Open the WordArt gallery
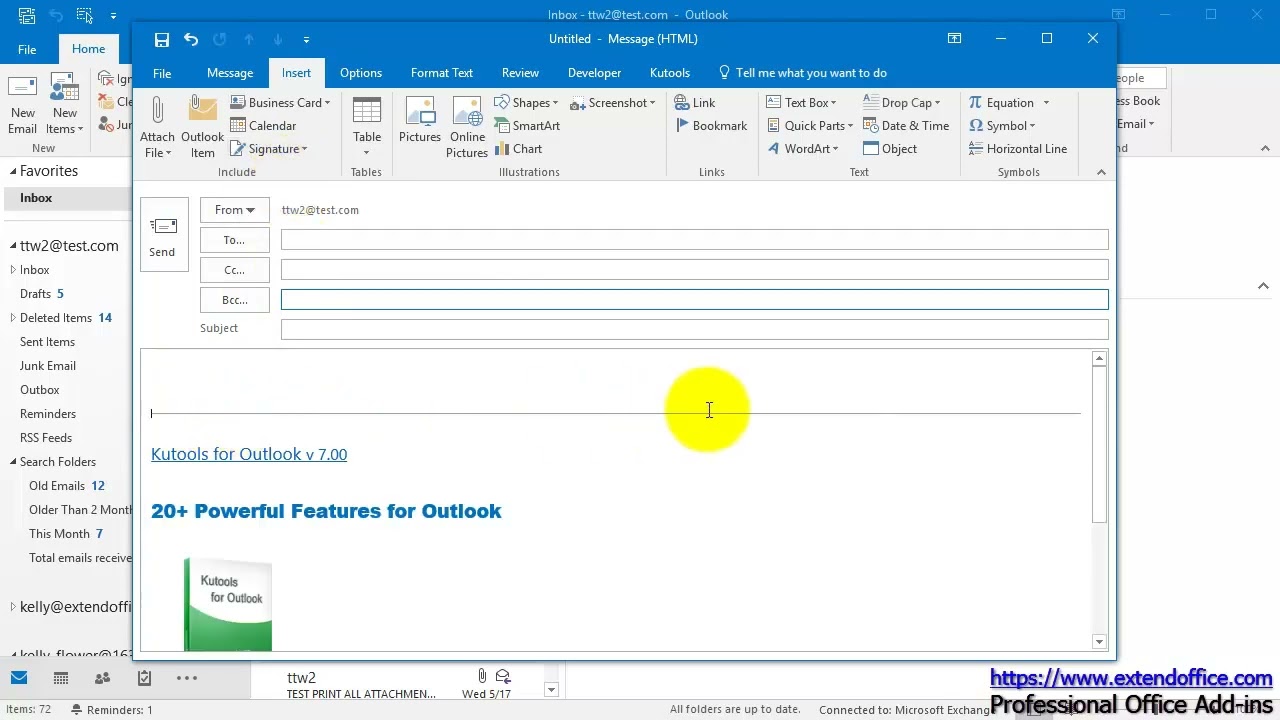Viewport: 1280px width, 720px height. [804, 149]
